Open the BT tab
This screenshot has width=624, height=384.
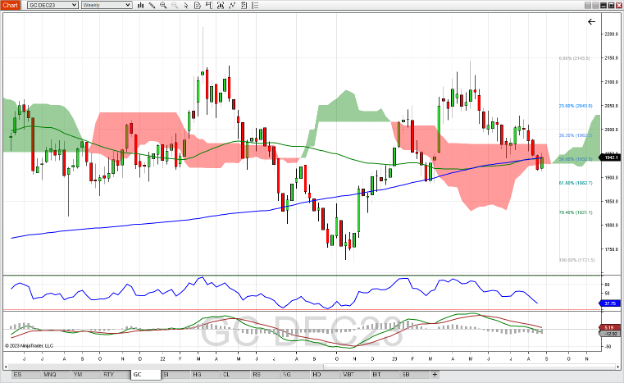385,374
